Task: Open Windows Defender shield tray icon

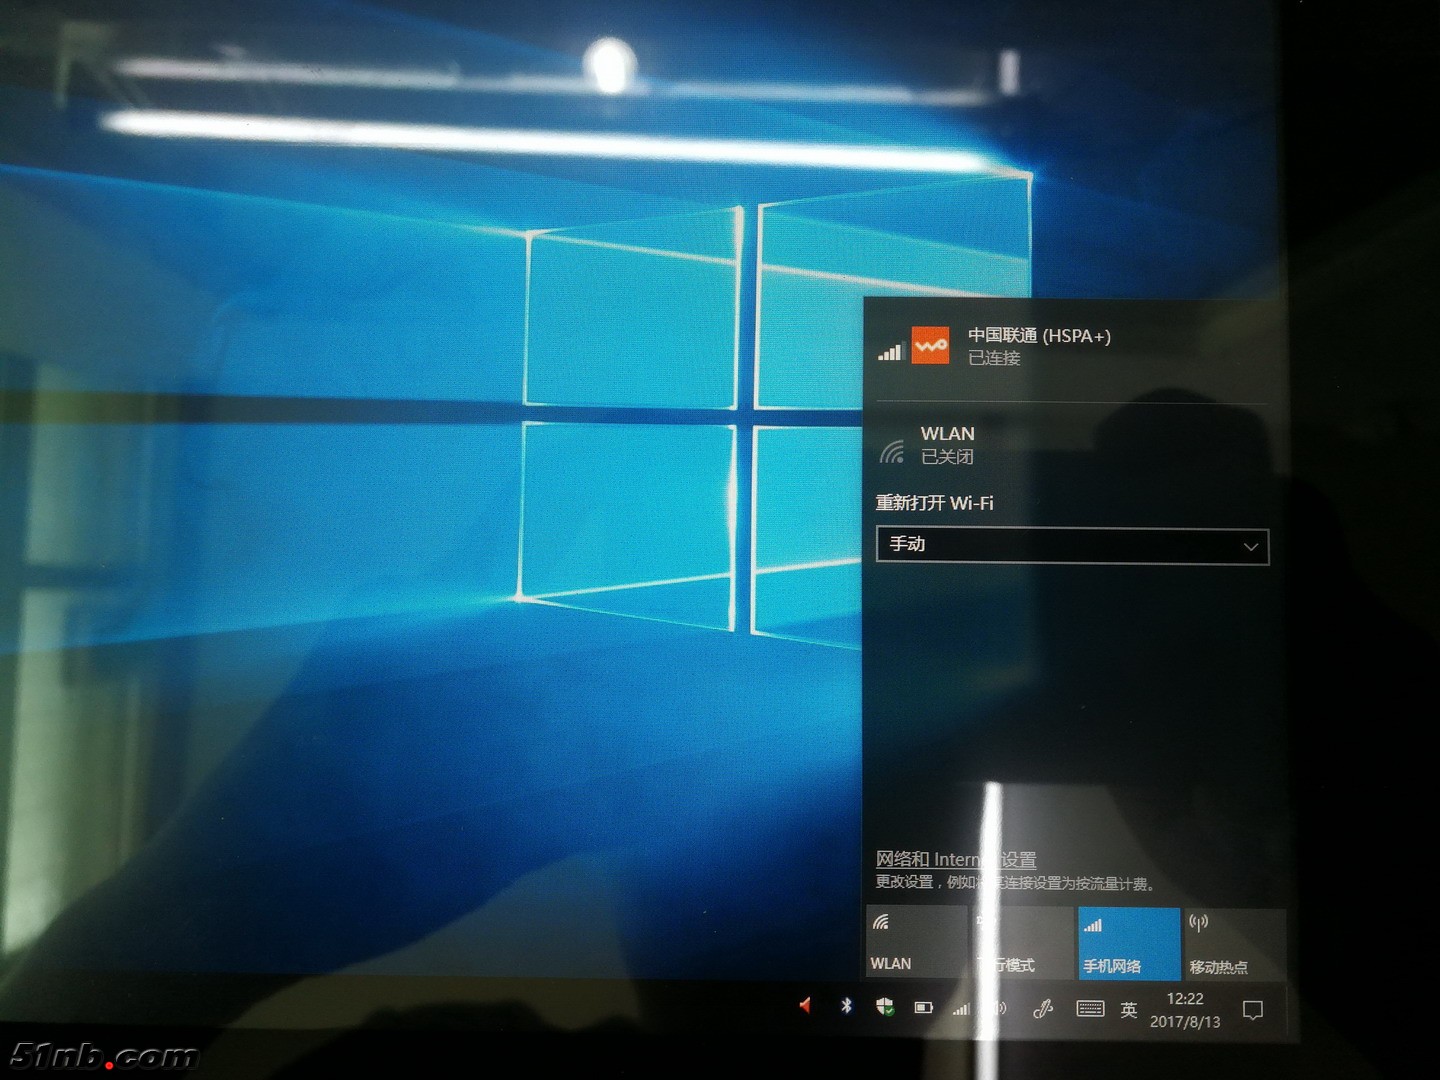Action: tap(885, 1007)
